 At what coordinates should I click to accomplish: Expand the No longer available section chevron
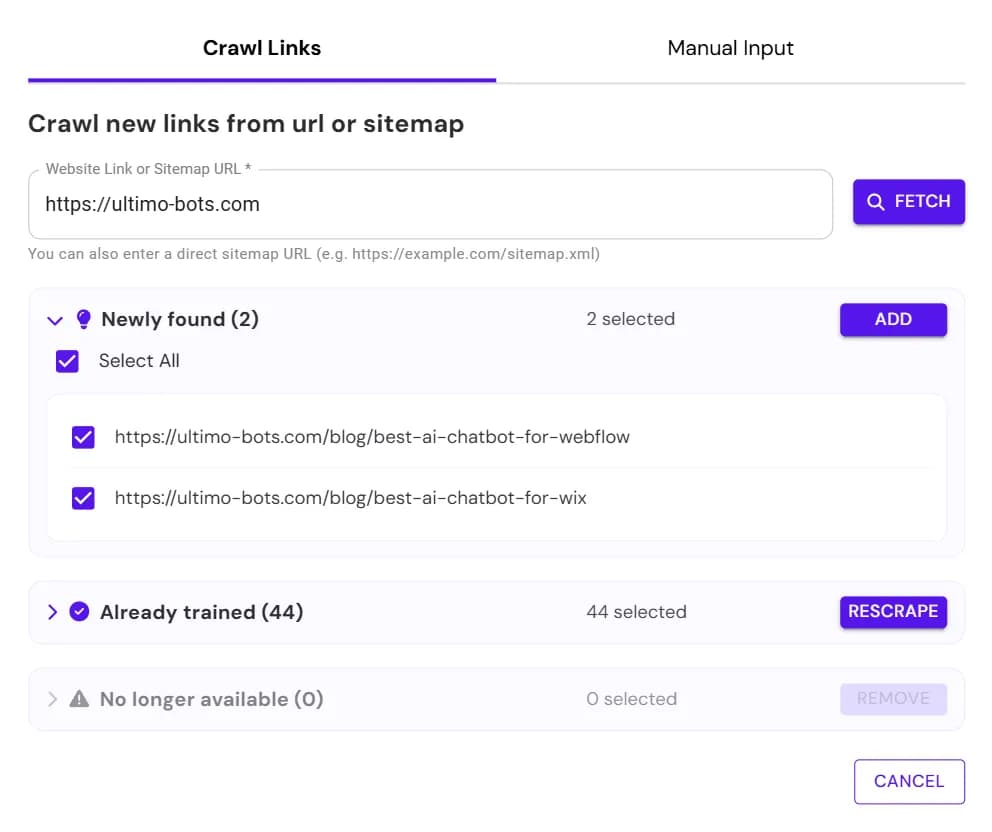[53, 699]
